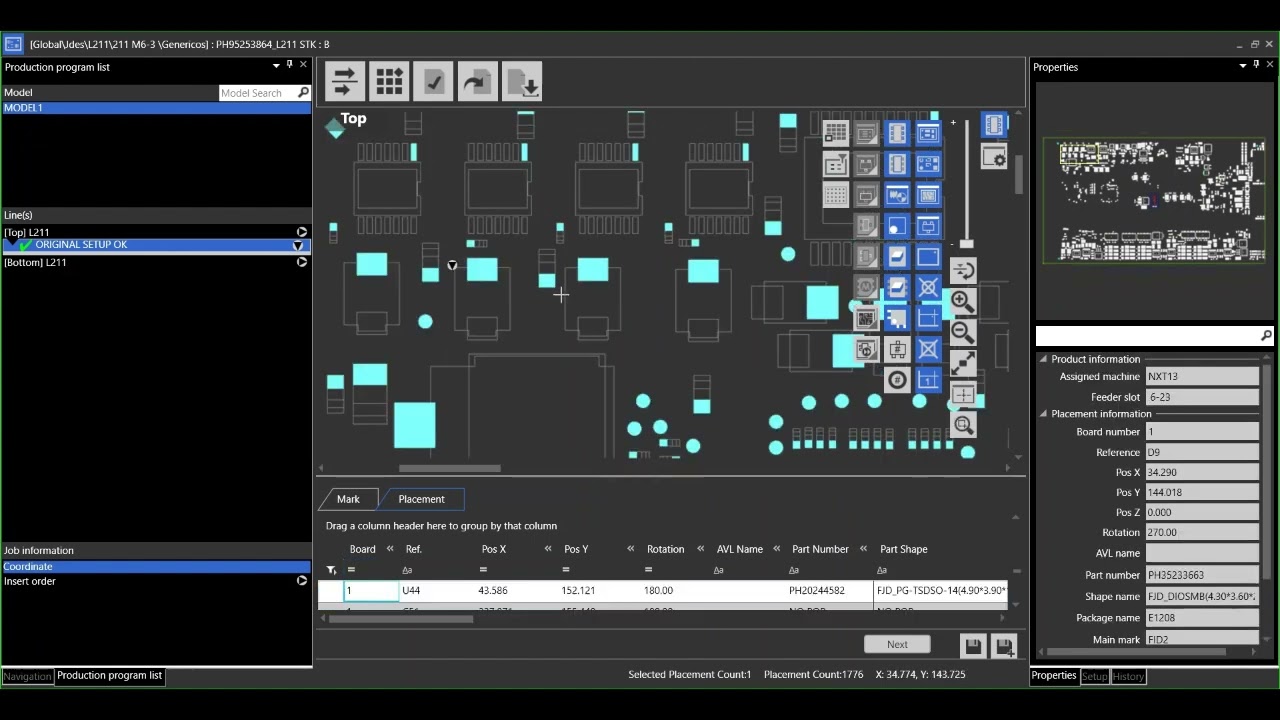This screenshot has height=720, width=1280.
Task: Click the fit-to-view diagonal arrows icon
Action: (x=962, y=363)
